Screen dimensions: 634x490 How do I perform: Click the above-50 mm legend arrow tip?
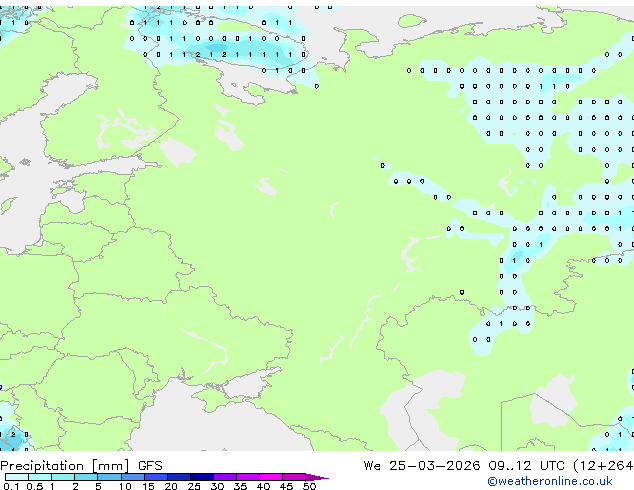317,478
